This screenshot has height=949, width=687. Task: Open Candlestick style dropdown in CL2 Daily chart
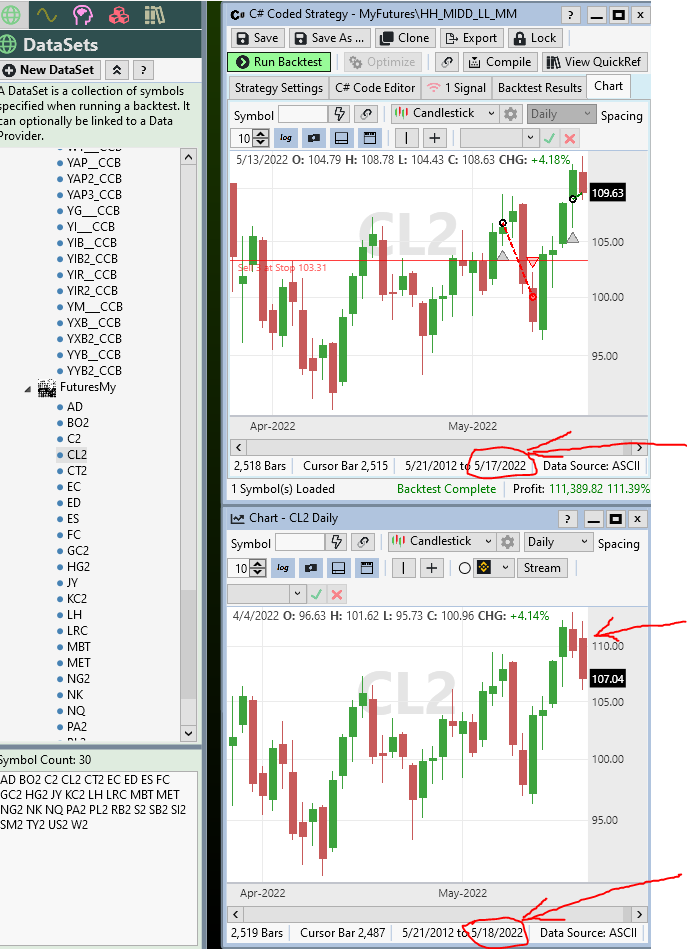442,542
